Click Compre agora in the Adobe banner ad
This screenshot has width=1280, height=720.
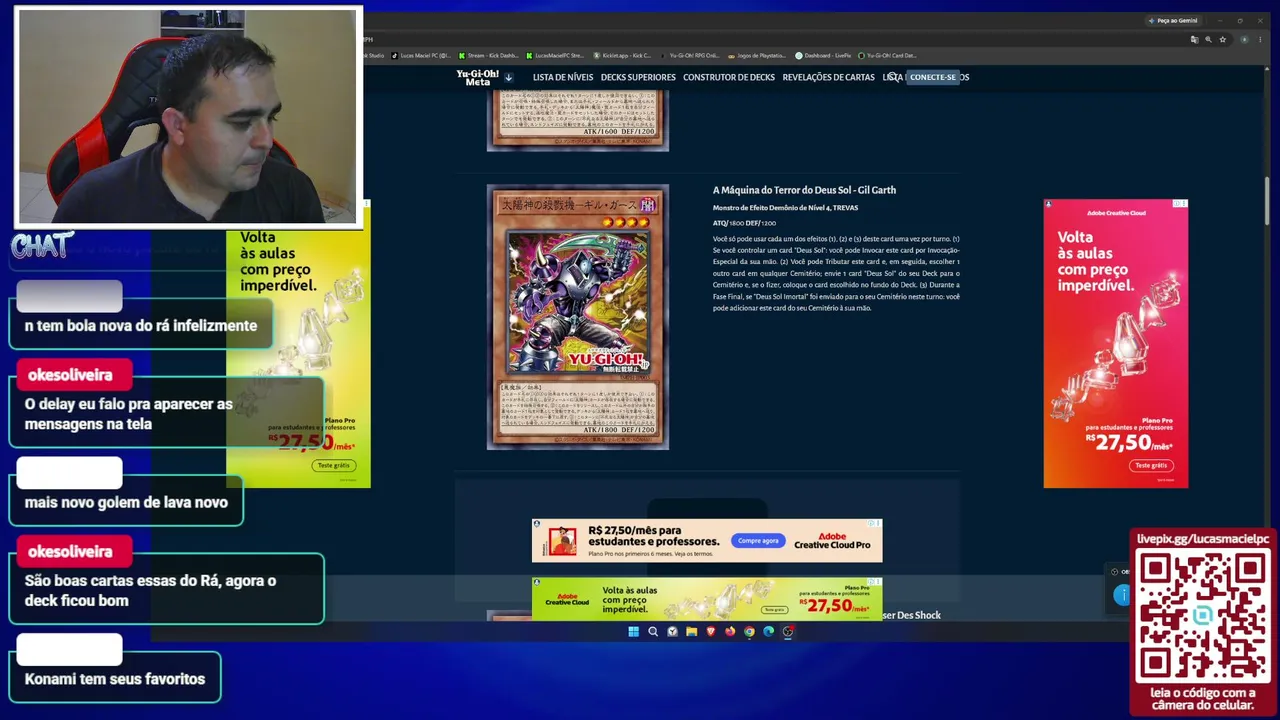(758, 541)
